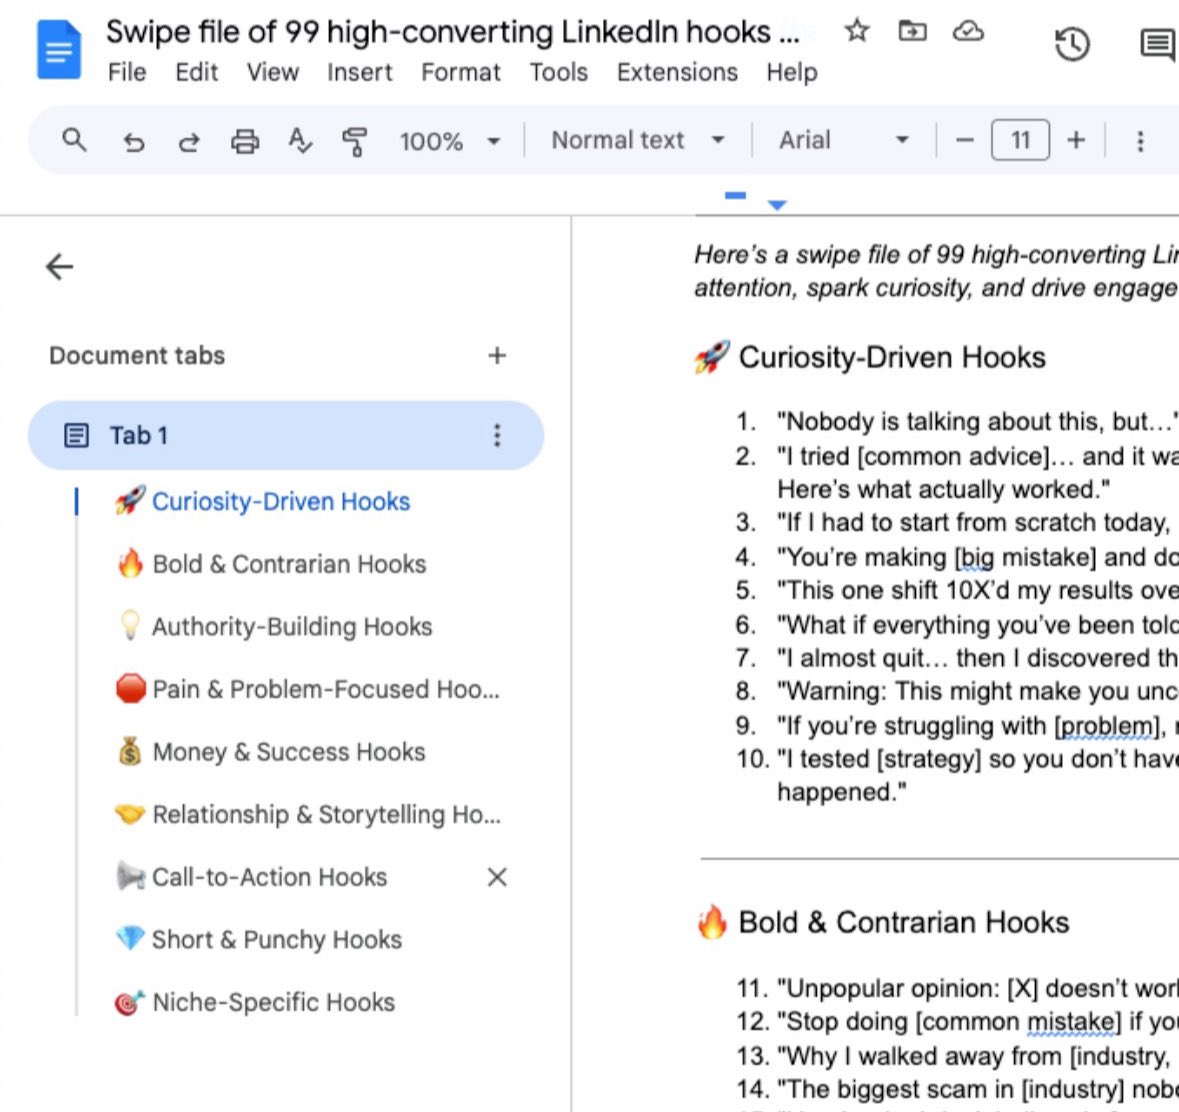1179x1112 pixels.
Task: Open the File menu
Action: pos(127,72)
